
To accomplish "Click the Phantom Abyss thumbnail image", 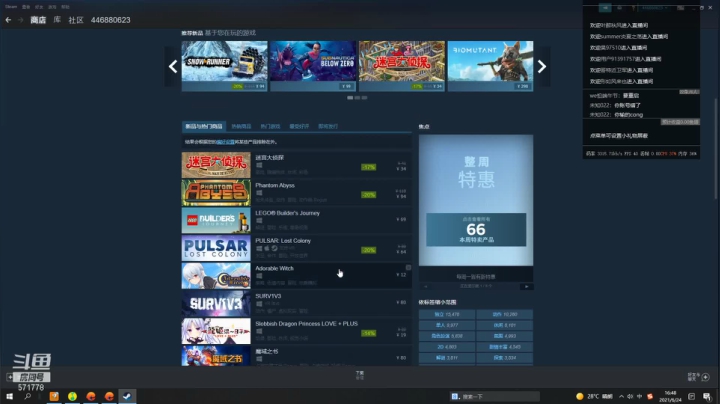I will [x=216, y=193].
